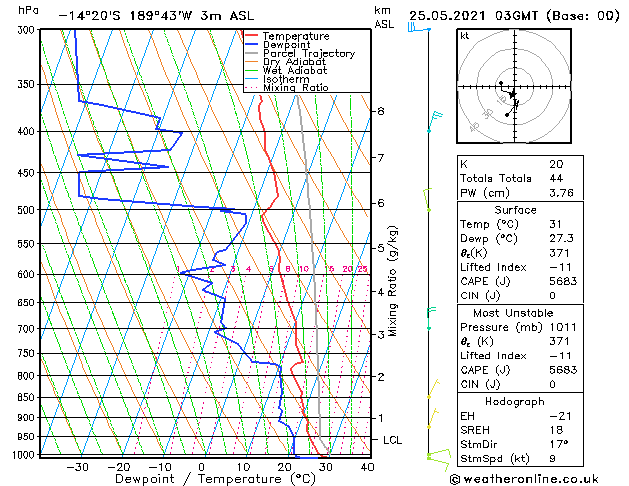Click the Surface CAPE value 5683
Screen dimensions: 629x486
coord(563,281)
